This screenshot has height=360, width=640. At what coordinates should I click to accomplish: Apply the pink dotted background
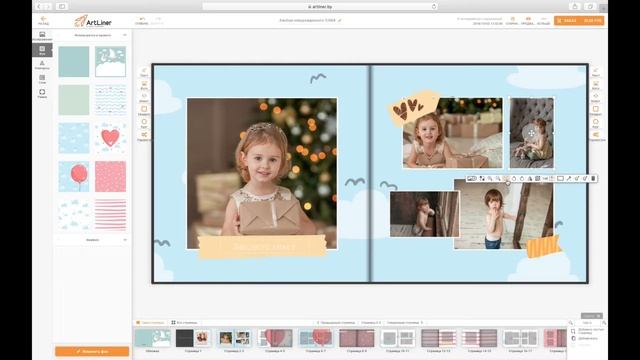coord(111,176)
